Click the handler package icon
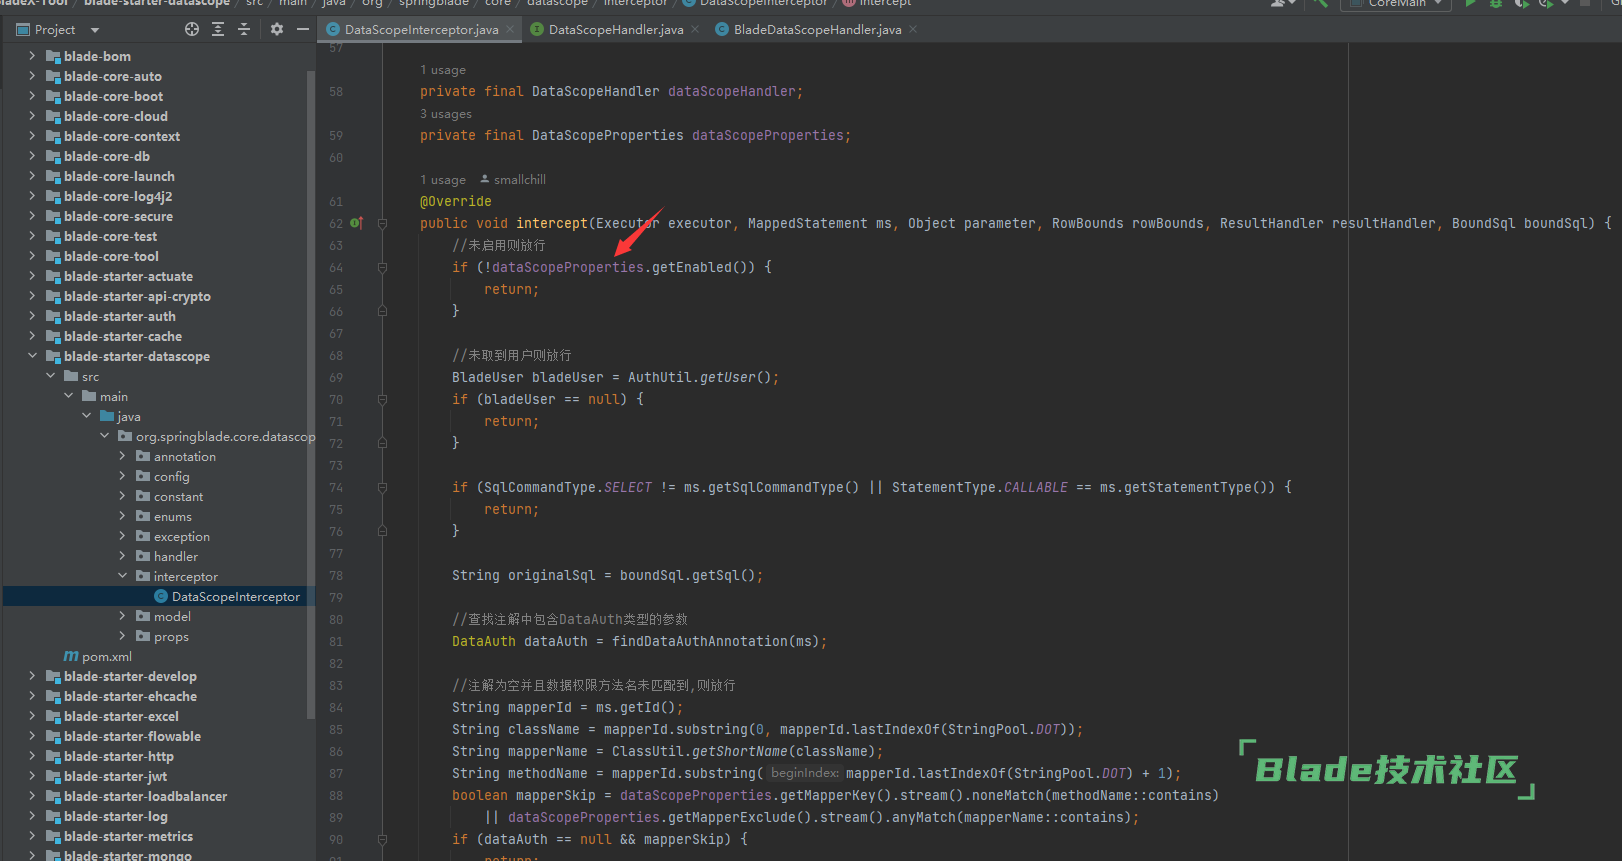1622x861 pixels. click(143, 556)
